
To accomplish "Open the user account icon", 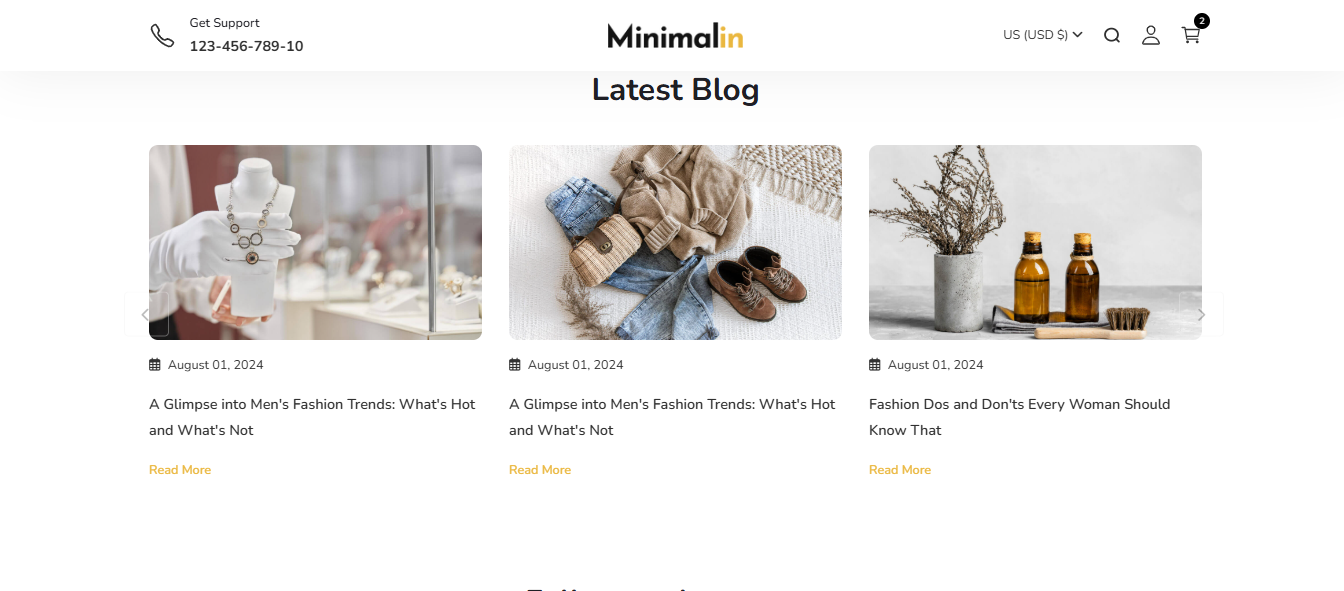I will click(x=1151, y=35).
